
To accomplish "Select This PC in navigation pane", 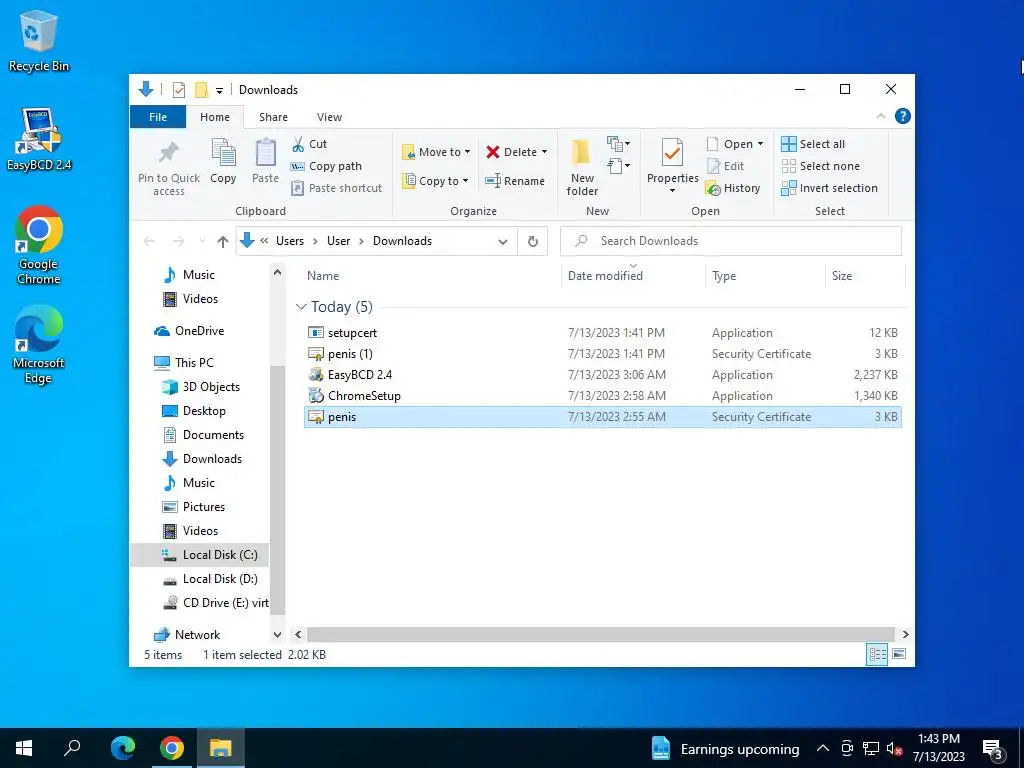I will [193, 362].
